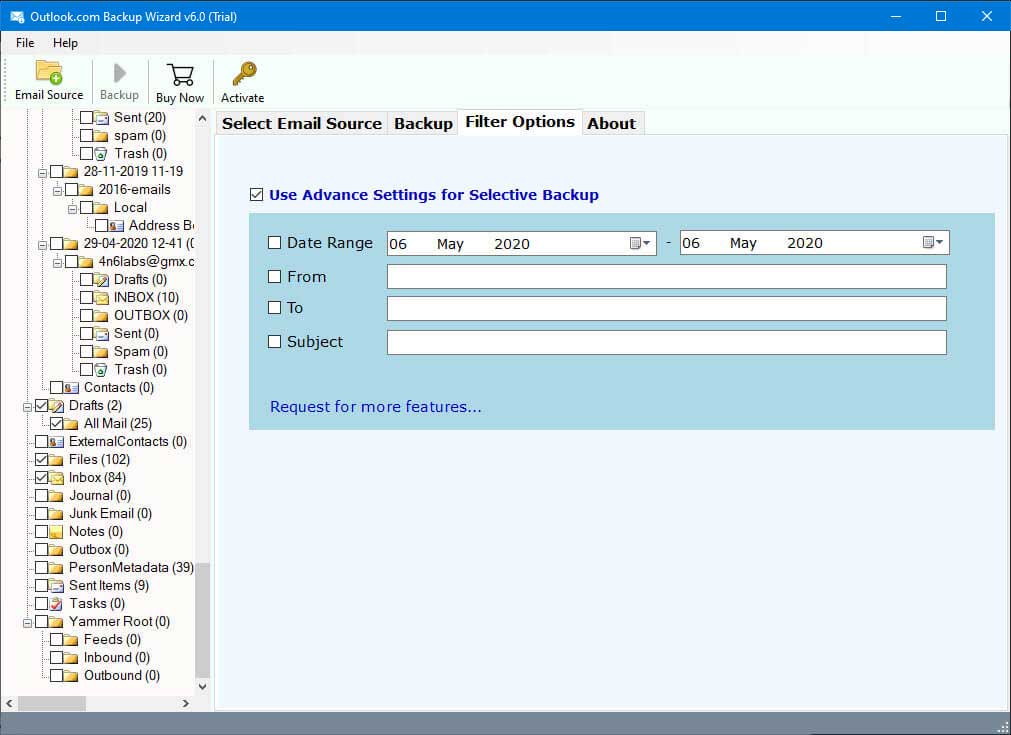
Task: Click the Journal (0) folder icon
Action: tap(56, 496)
